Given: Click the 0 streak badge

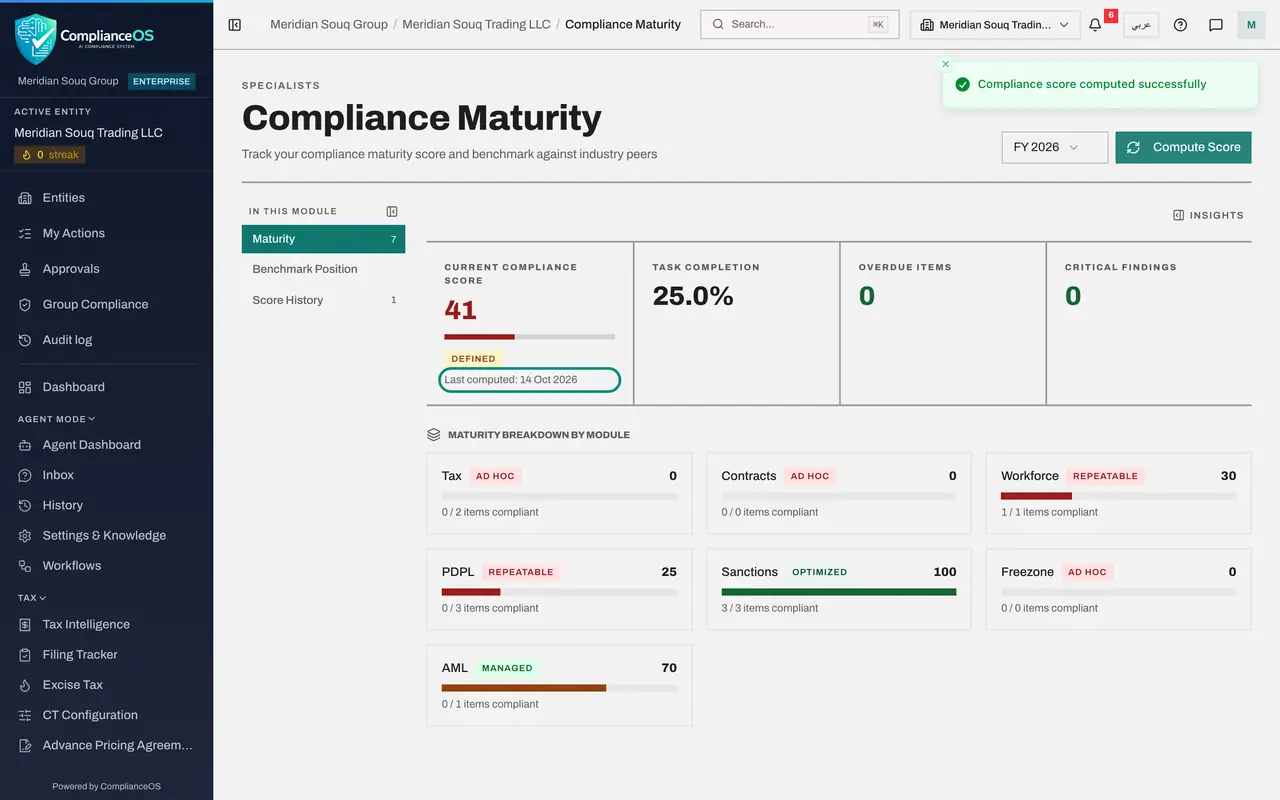Looking at the screenshot, I should pos(50,155).
